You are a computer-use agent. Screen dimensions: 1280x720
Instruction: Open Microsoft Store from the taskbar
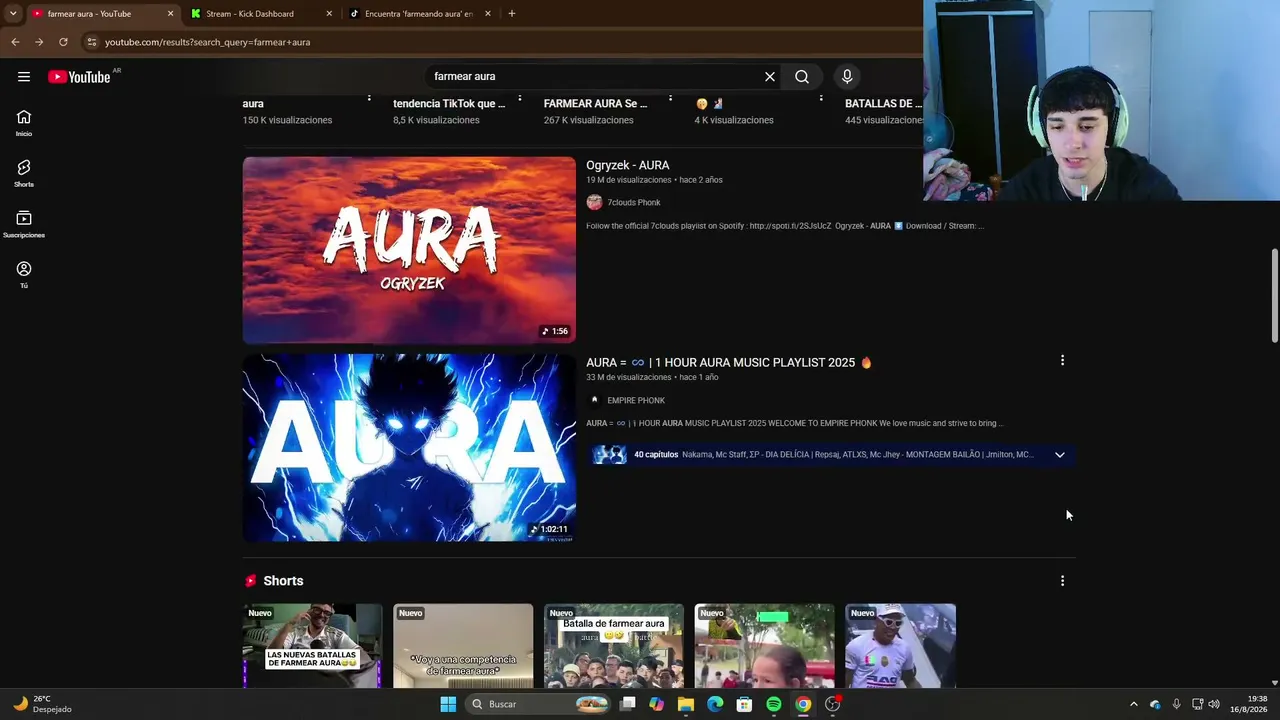[744, 704]
